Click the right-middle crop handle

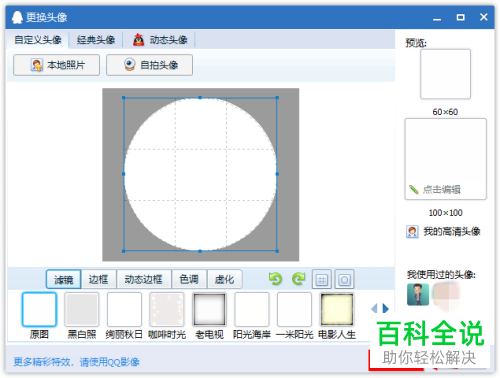[x=277, y=174]
